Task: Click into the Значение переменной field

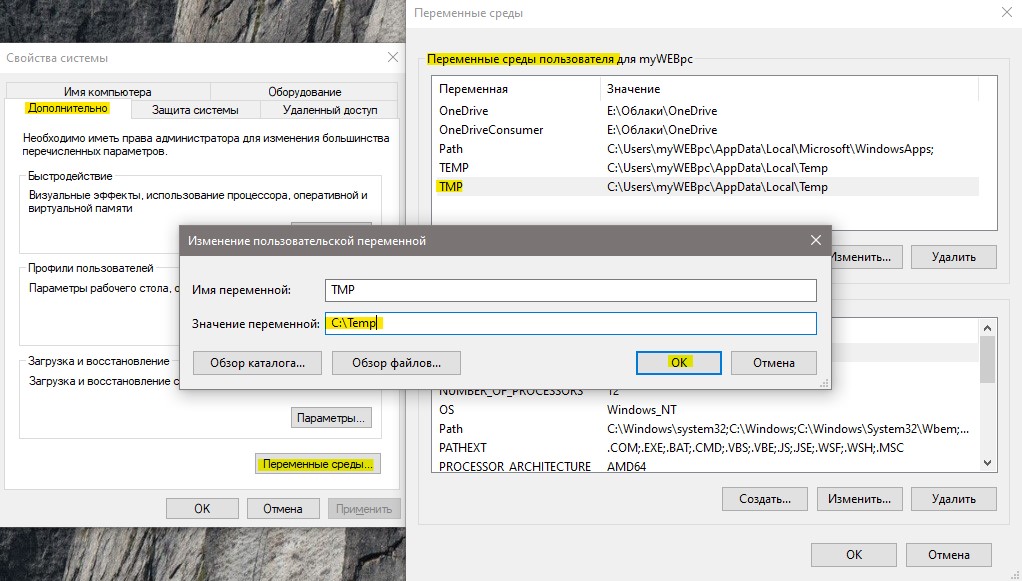Action: click(570, 323)
